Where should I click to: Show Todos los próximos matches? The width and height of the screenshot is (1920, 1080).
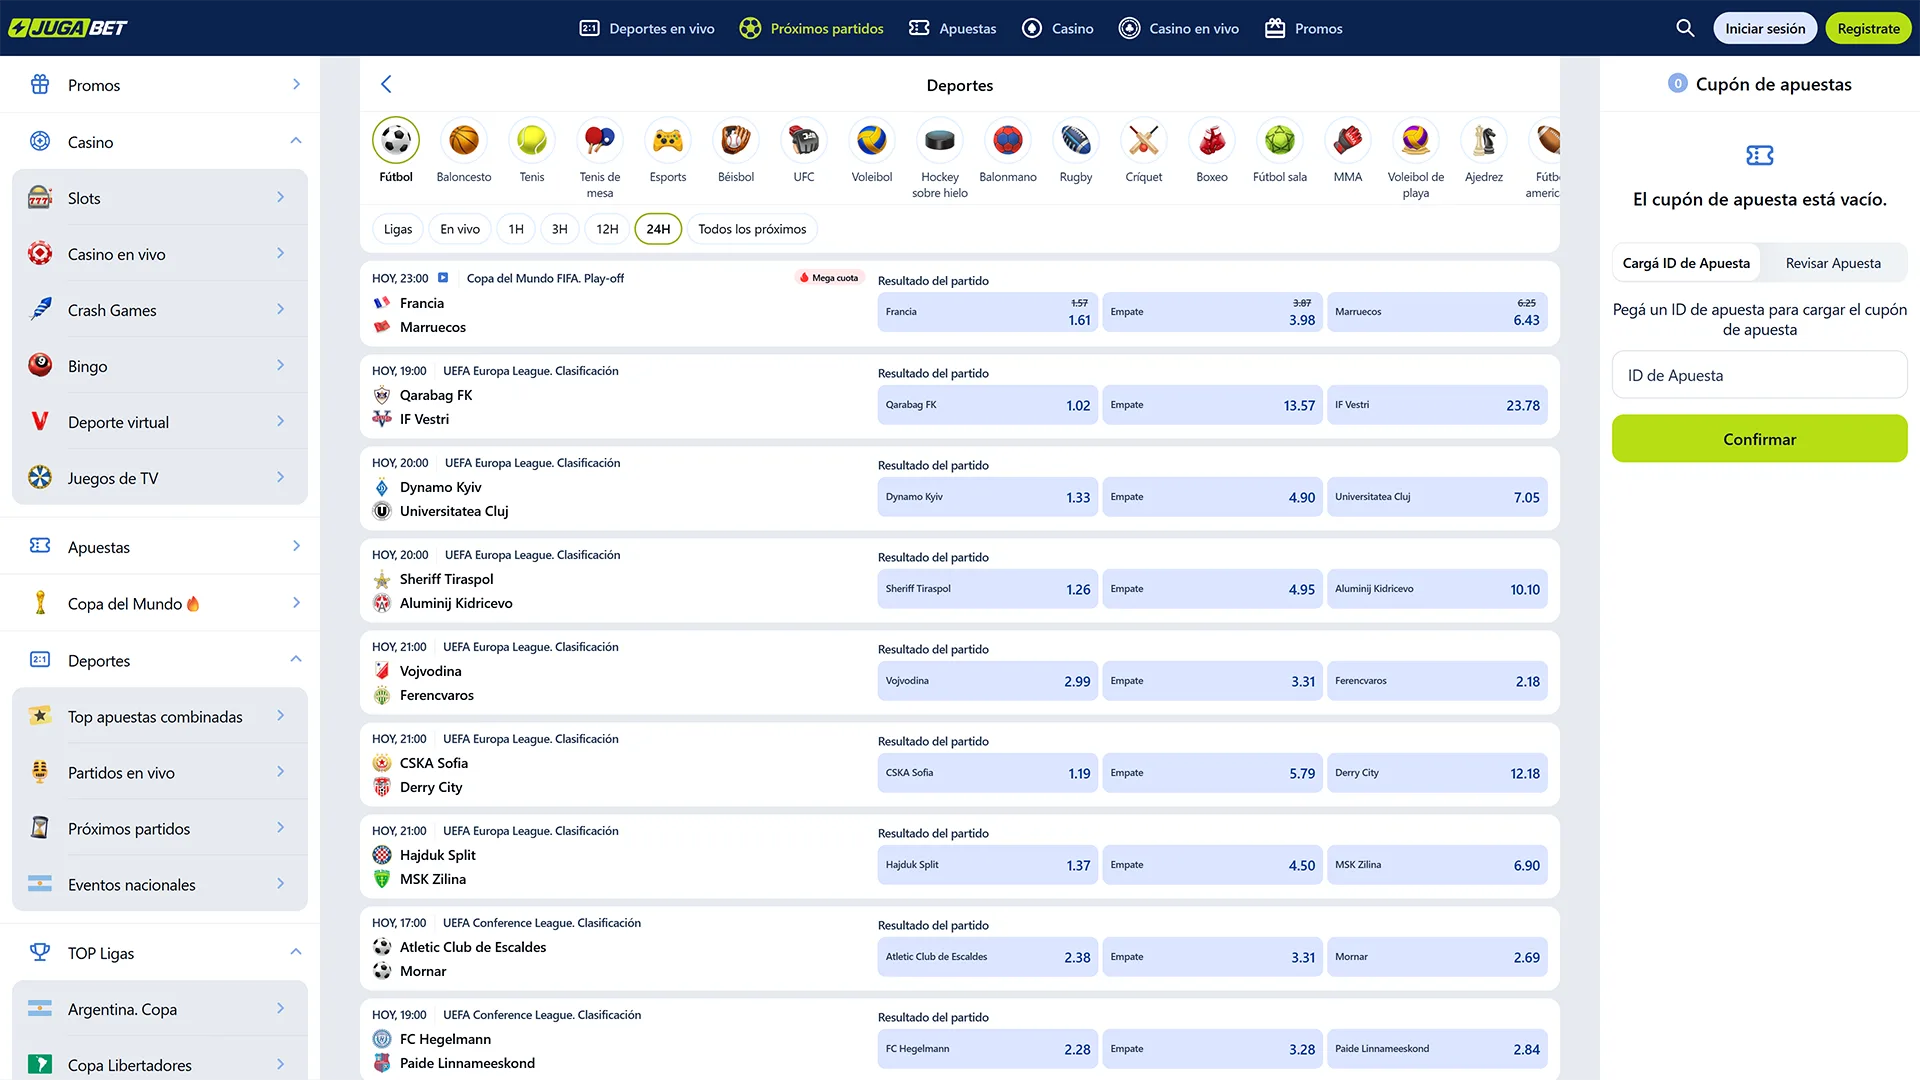[752, 229]
